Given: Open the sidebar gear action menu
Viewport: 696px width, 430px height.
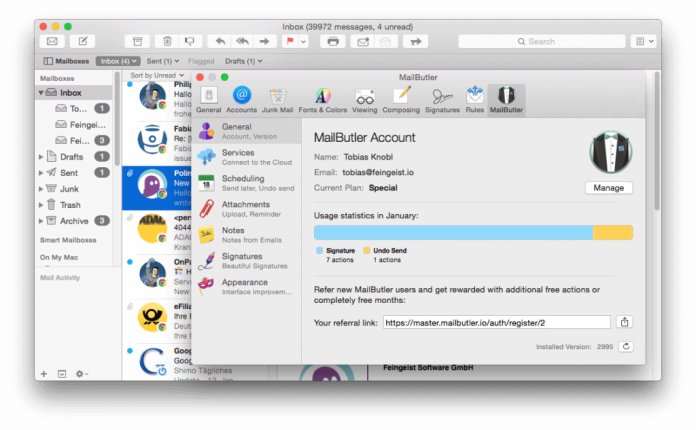Looking at the screenshot, I should pyautogui.click(x=81, y=374).
